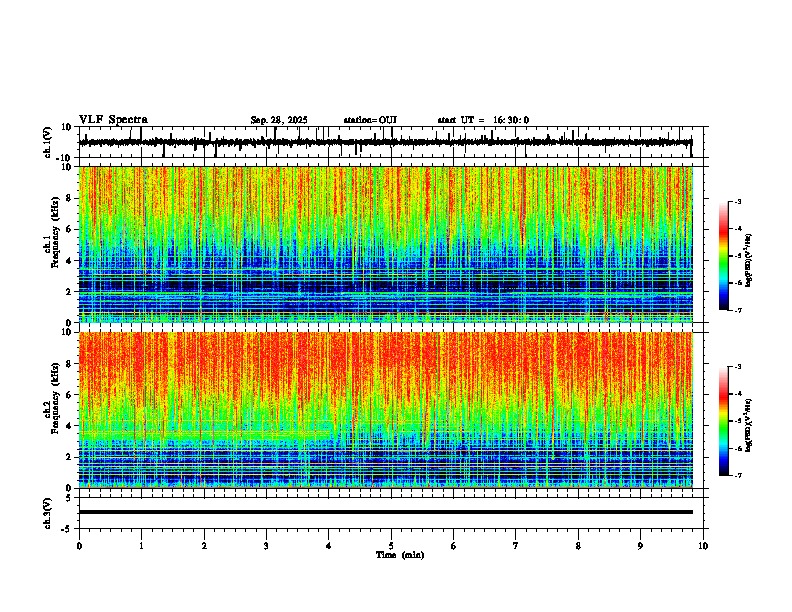Screen dimensions: 792x612
Task: Click the upper colorbar 'log(PSD)(V²/Hz)' label
Action: click(x=749, y=261)
